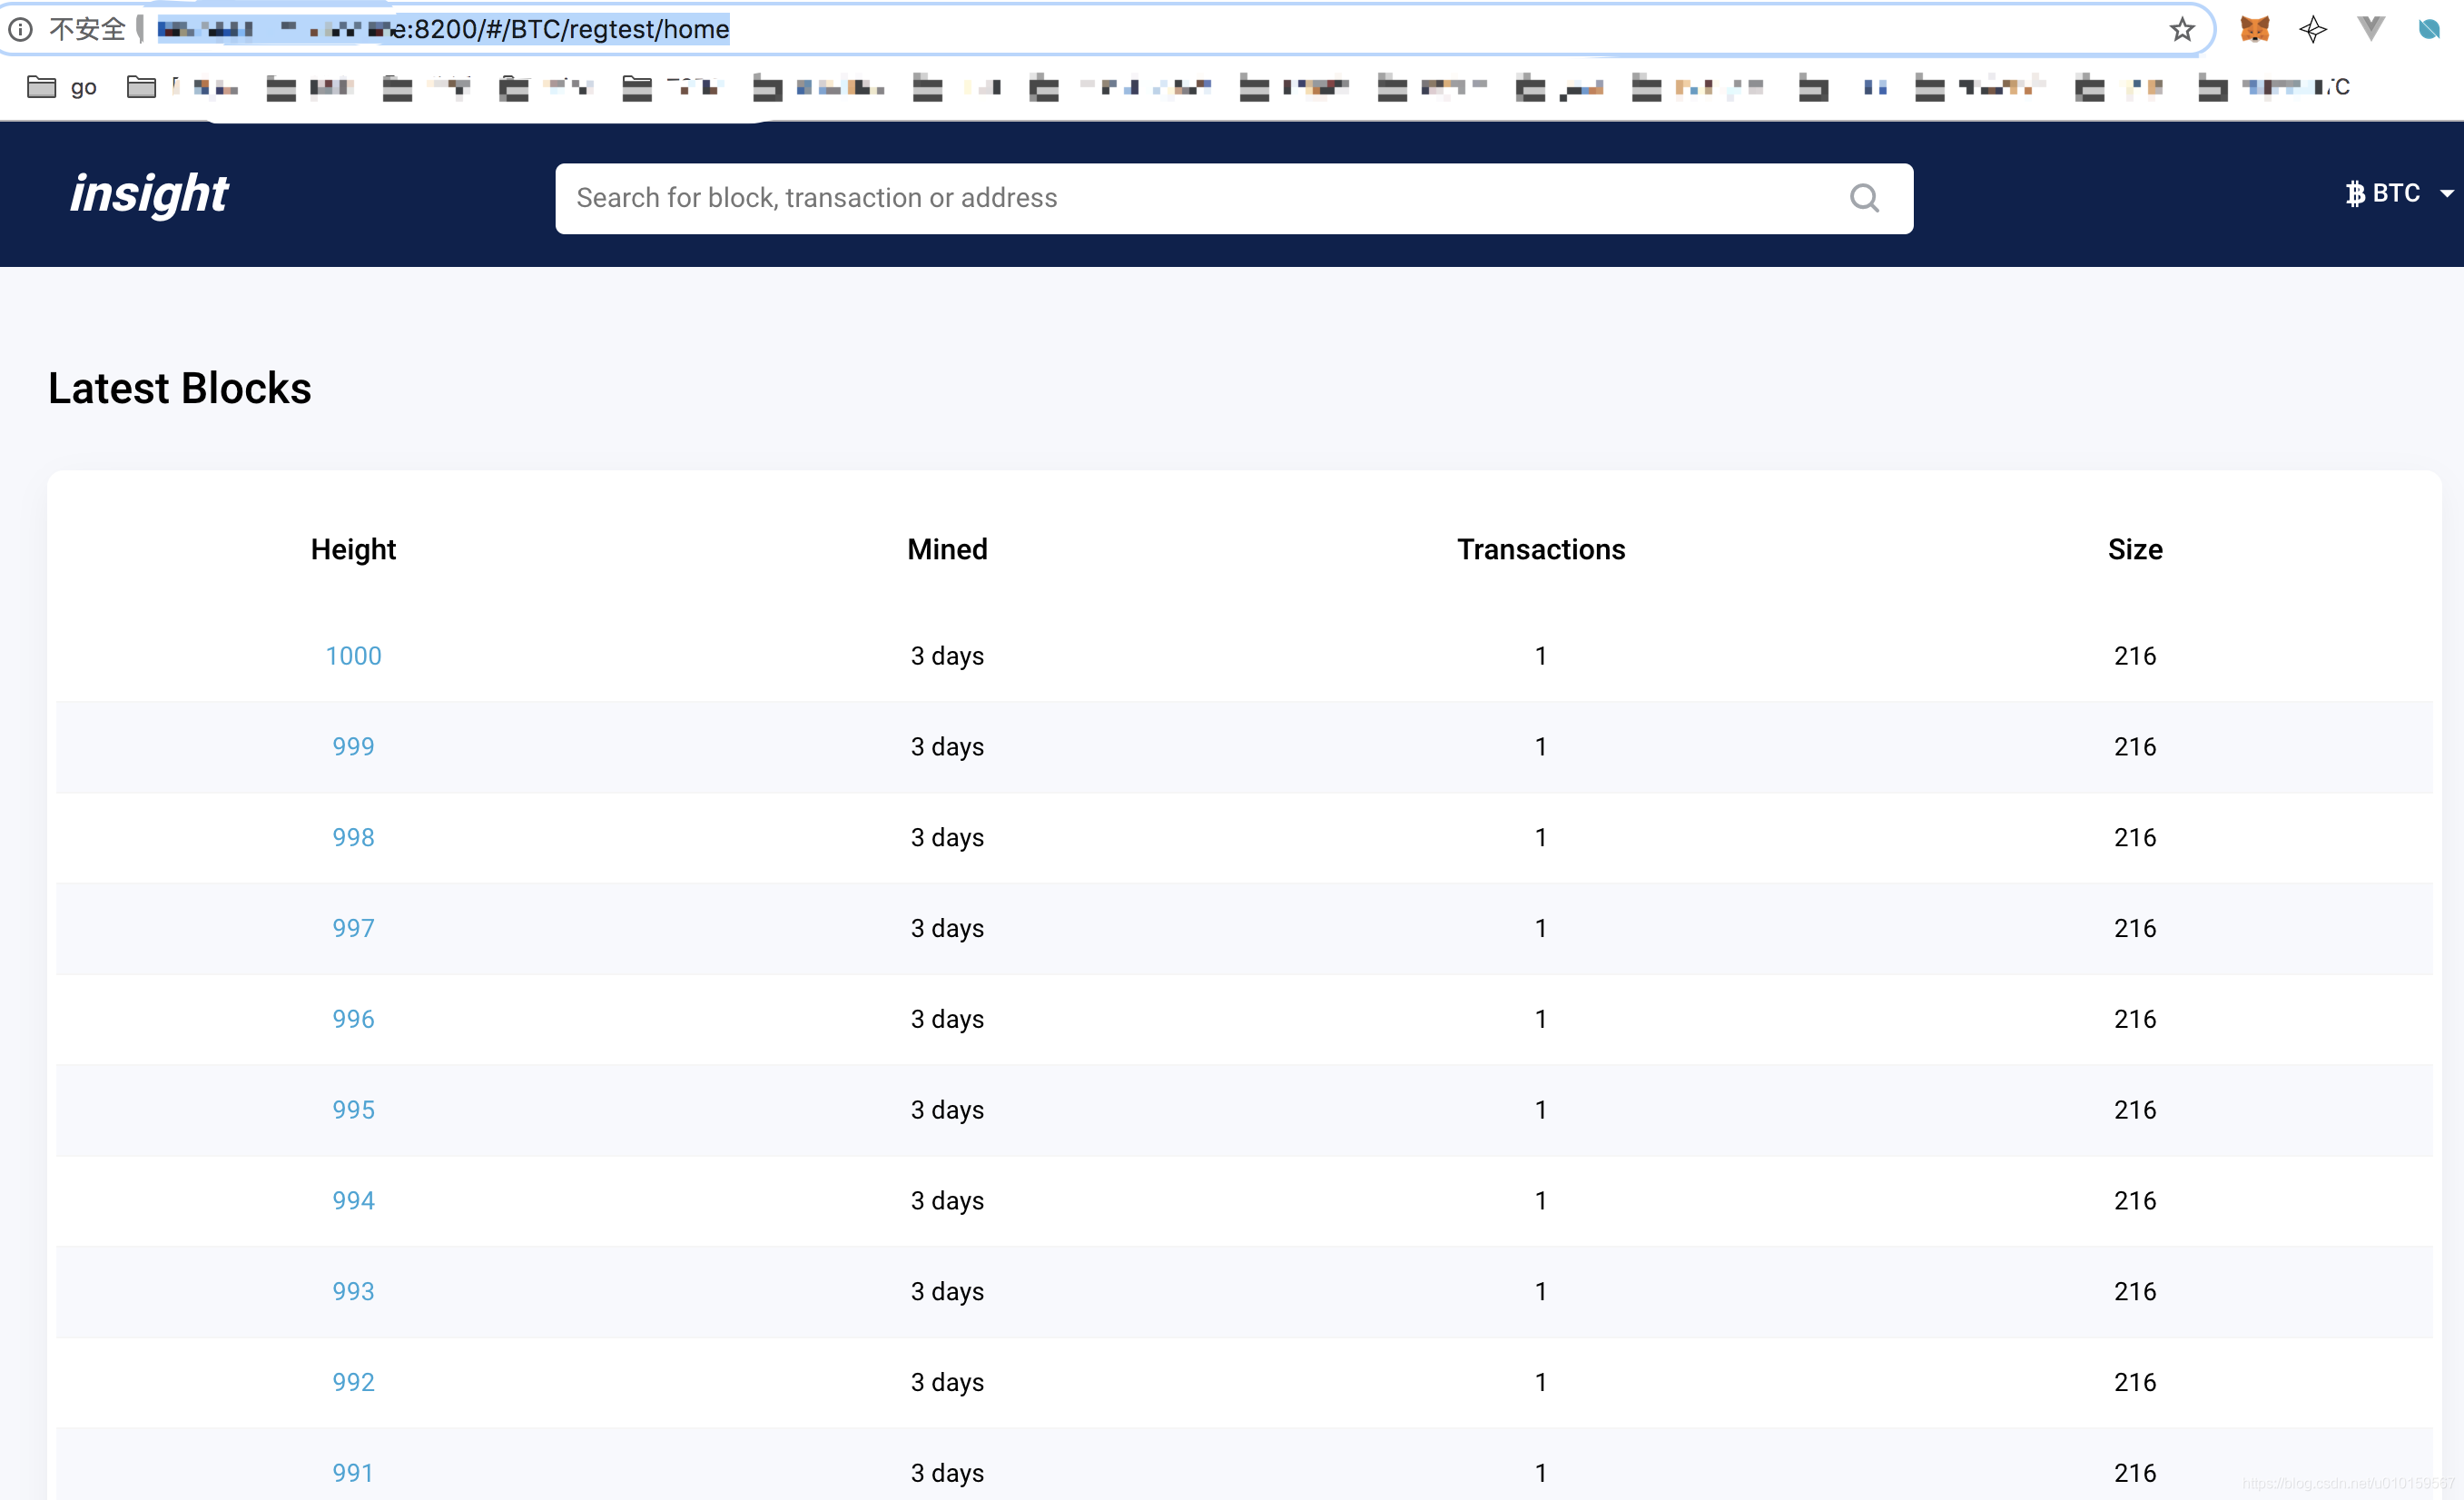Open block 998 from Latest Blocks

pos(353,837)
